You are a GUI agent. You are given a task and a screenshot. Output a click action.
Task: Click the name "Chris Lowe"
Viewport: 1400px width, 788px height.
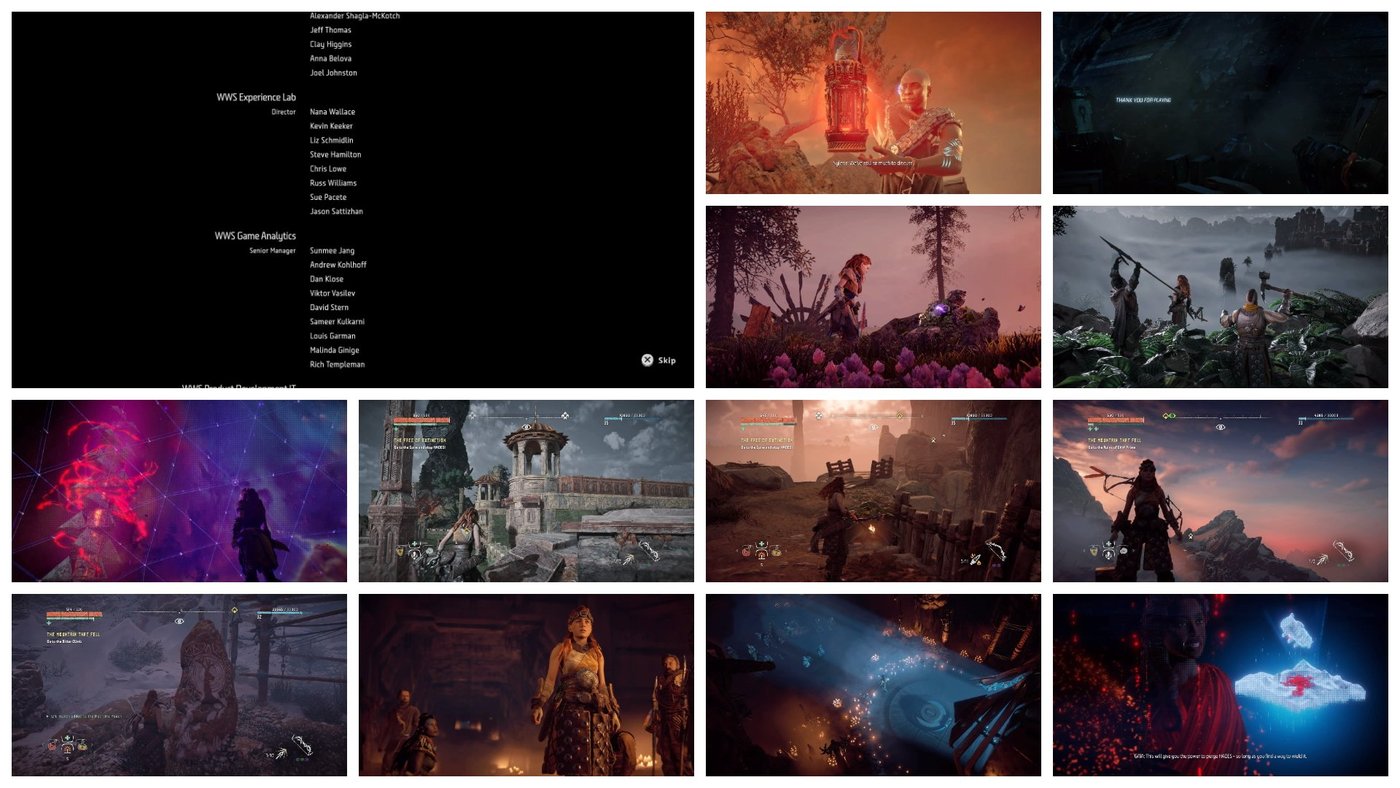point(329,168)
